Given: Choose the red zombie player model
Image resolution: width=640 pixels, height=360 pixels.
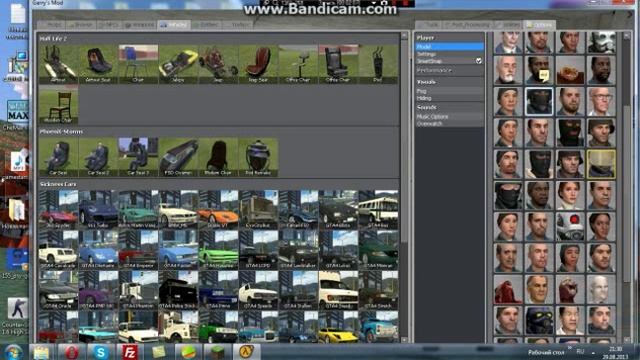Looking at the screenshot, I should [508, 289].
